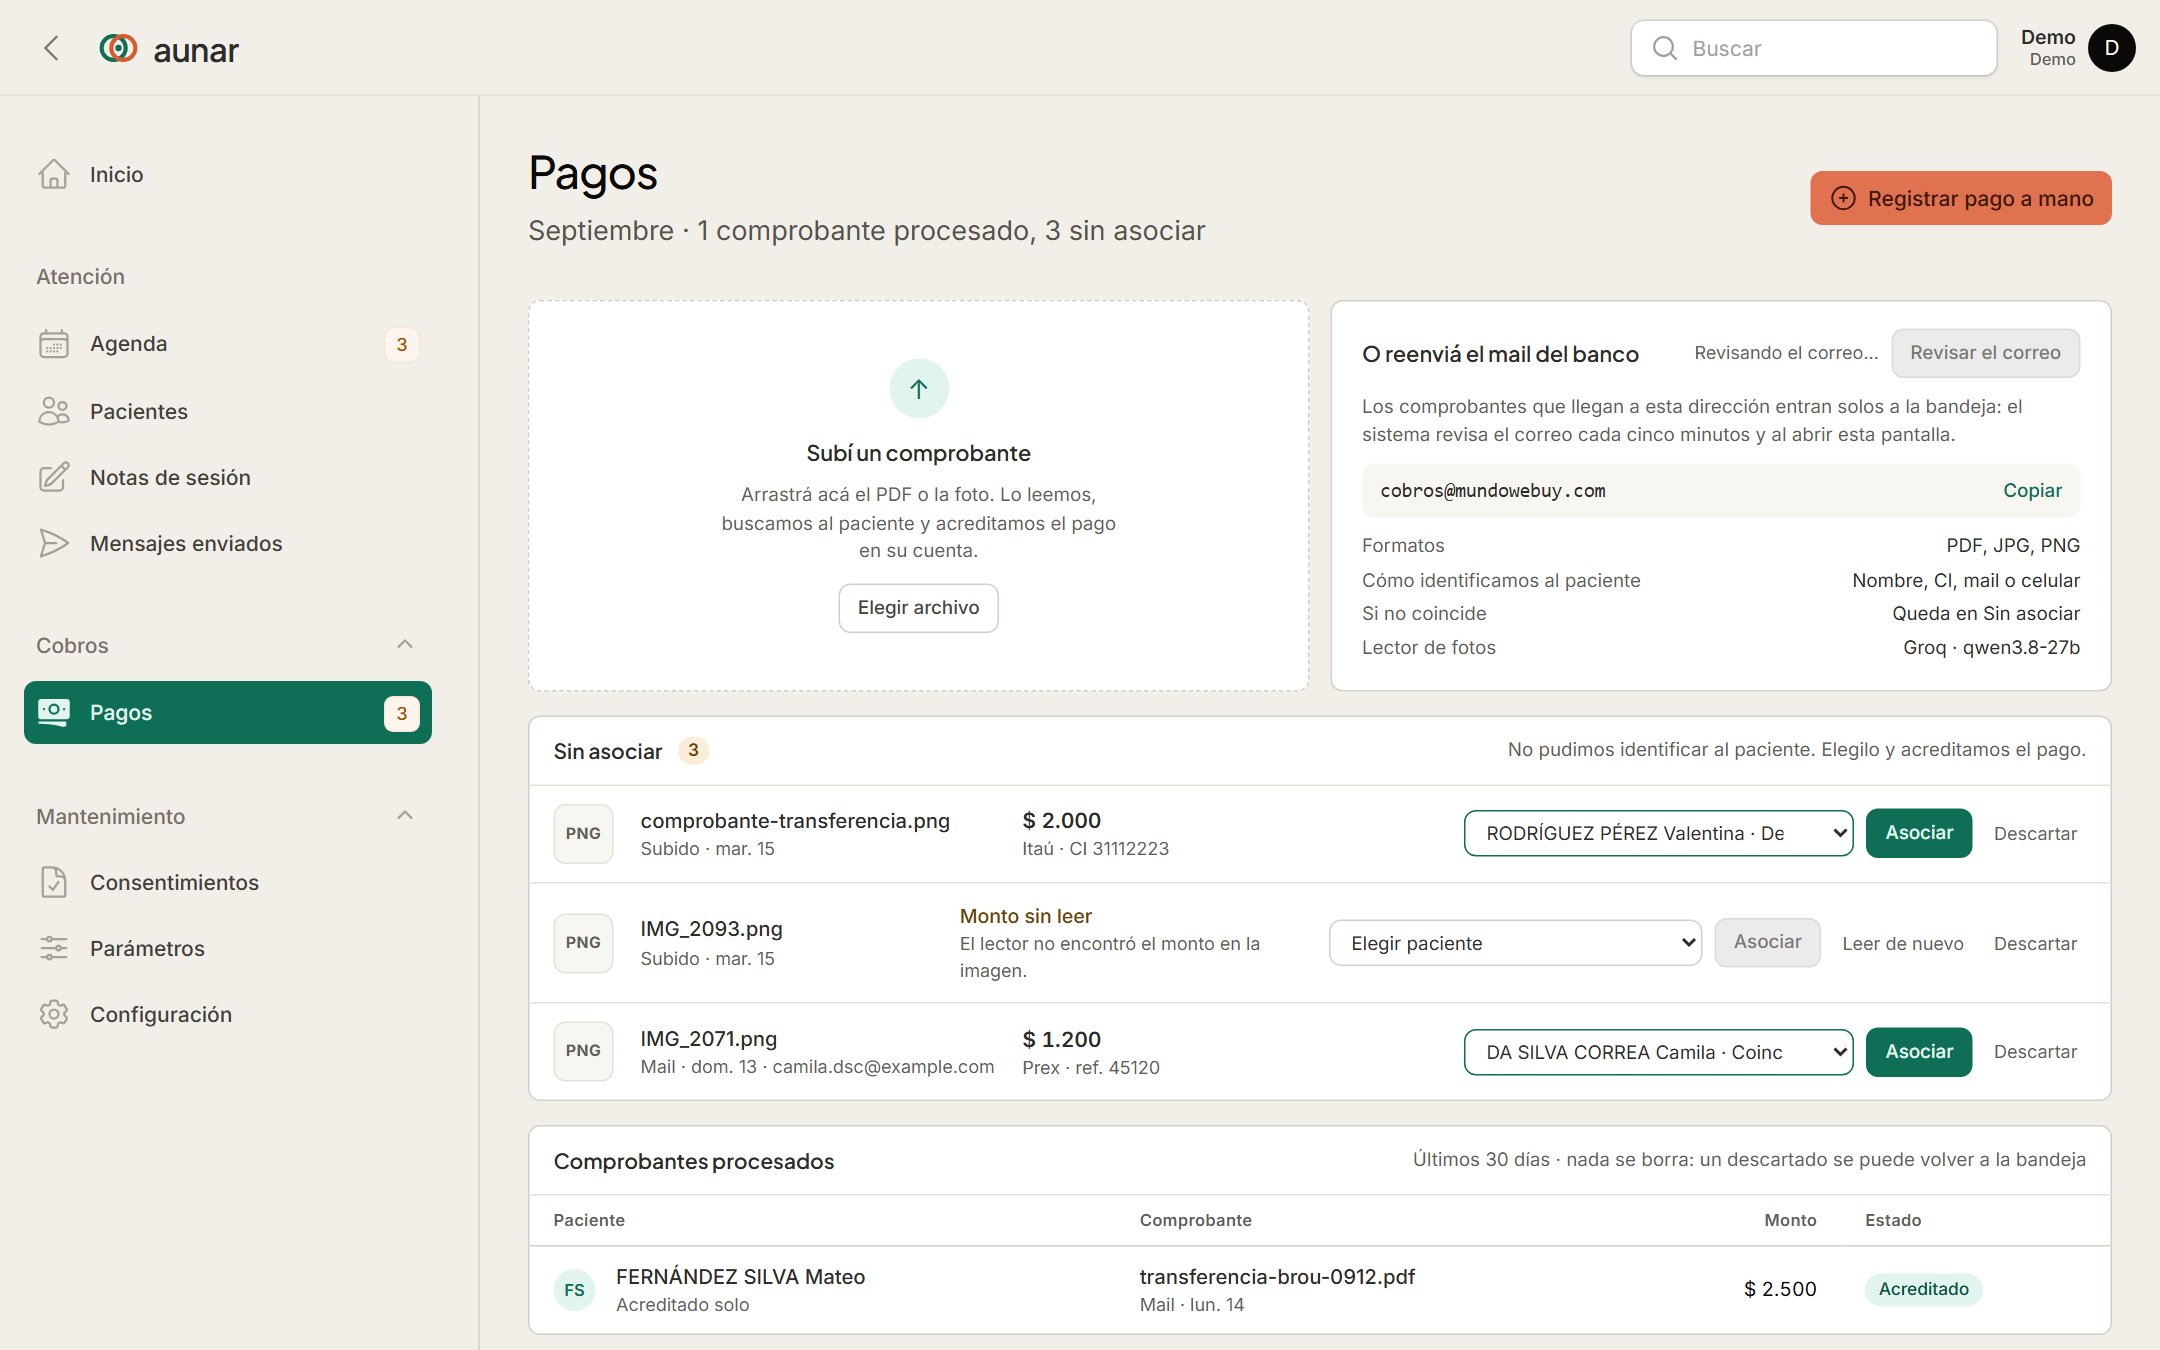
Task: Collapse the Cobros section chevron
Action: coord(405,644)
